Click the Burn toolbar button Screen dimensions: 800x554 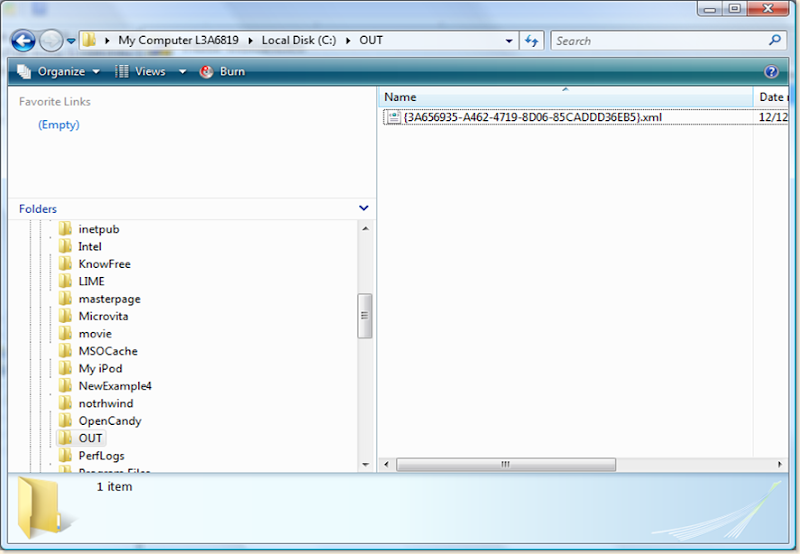tap(222, 71)
